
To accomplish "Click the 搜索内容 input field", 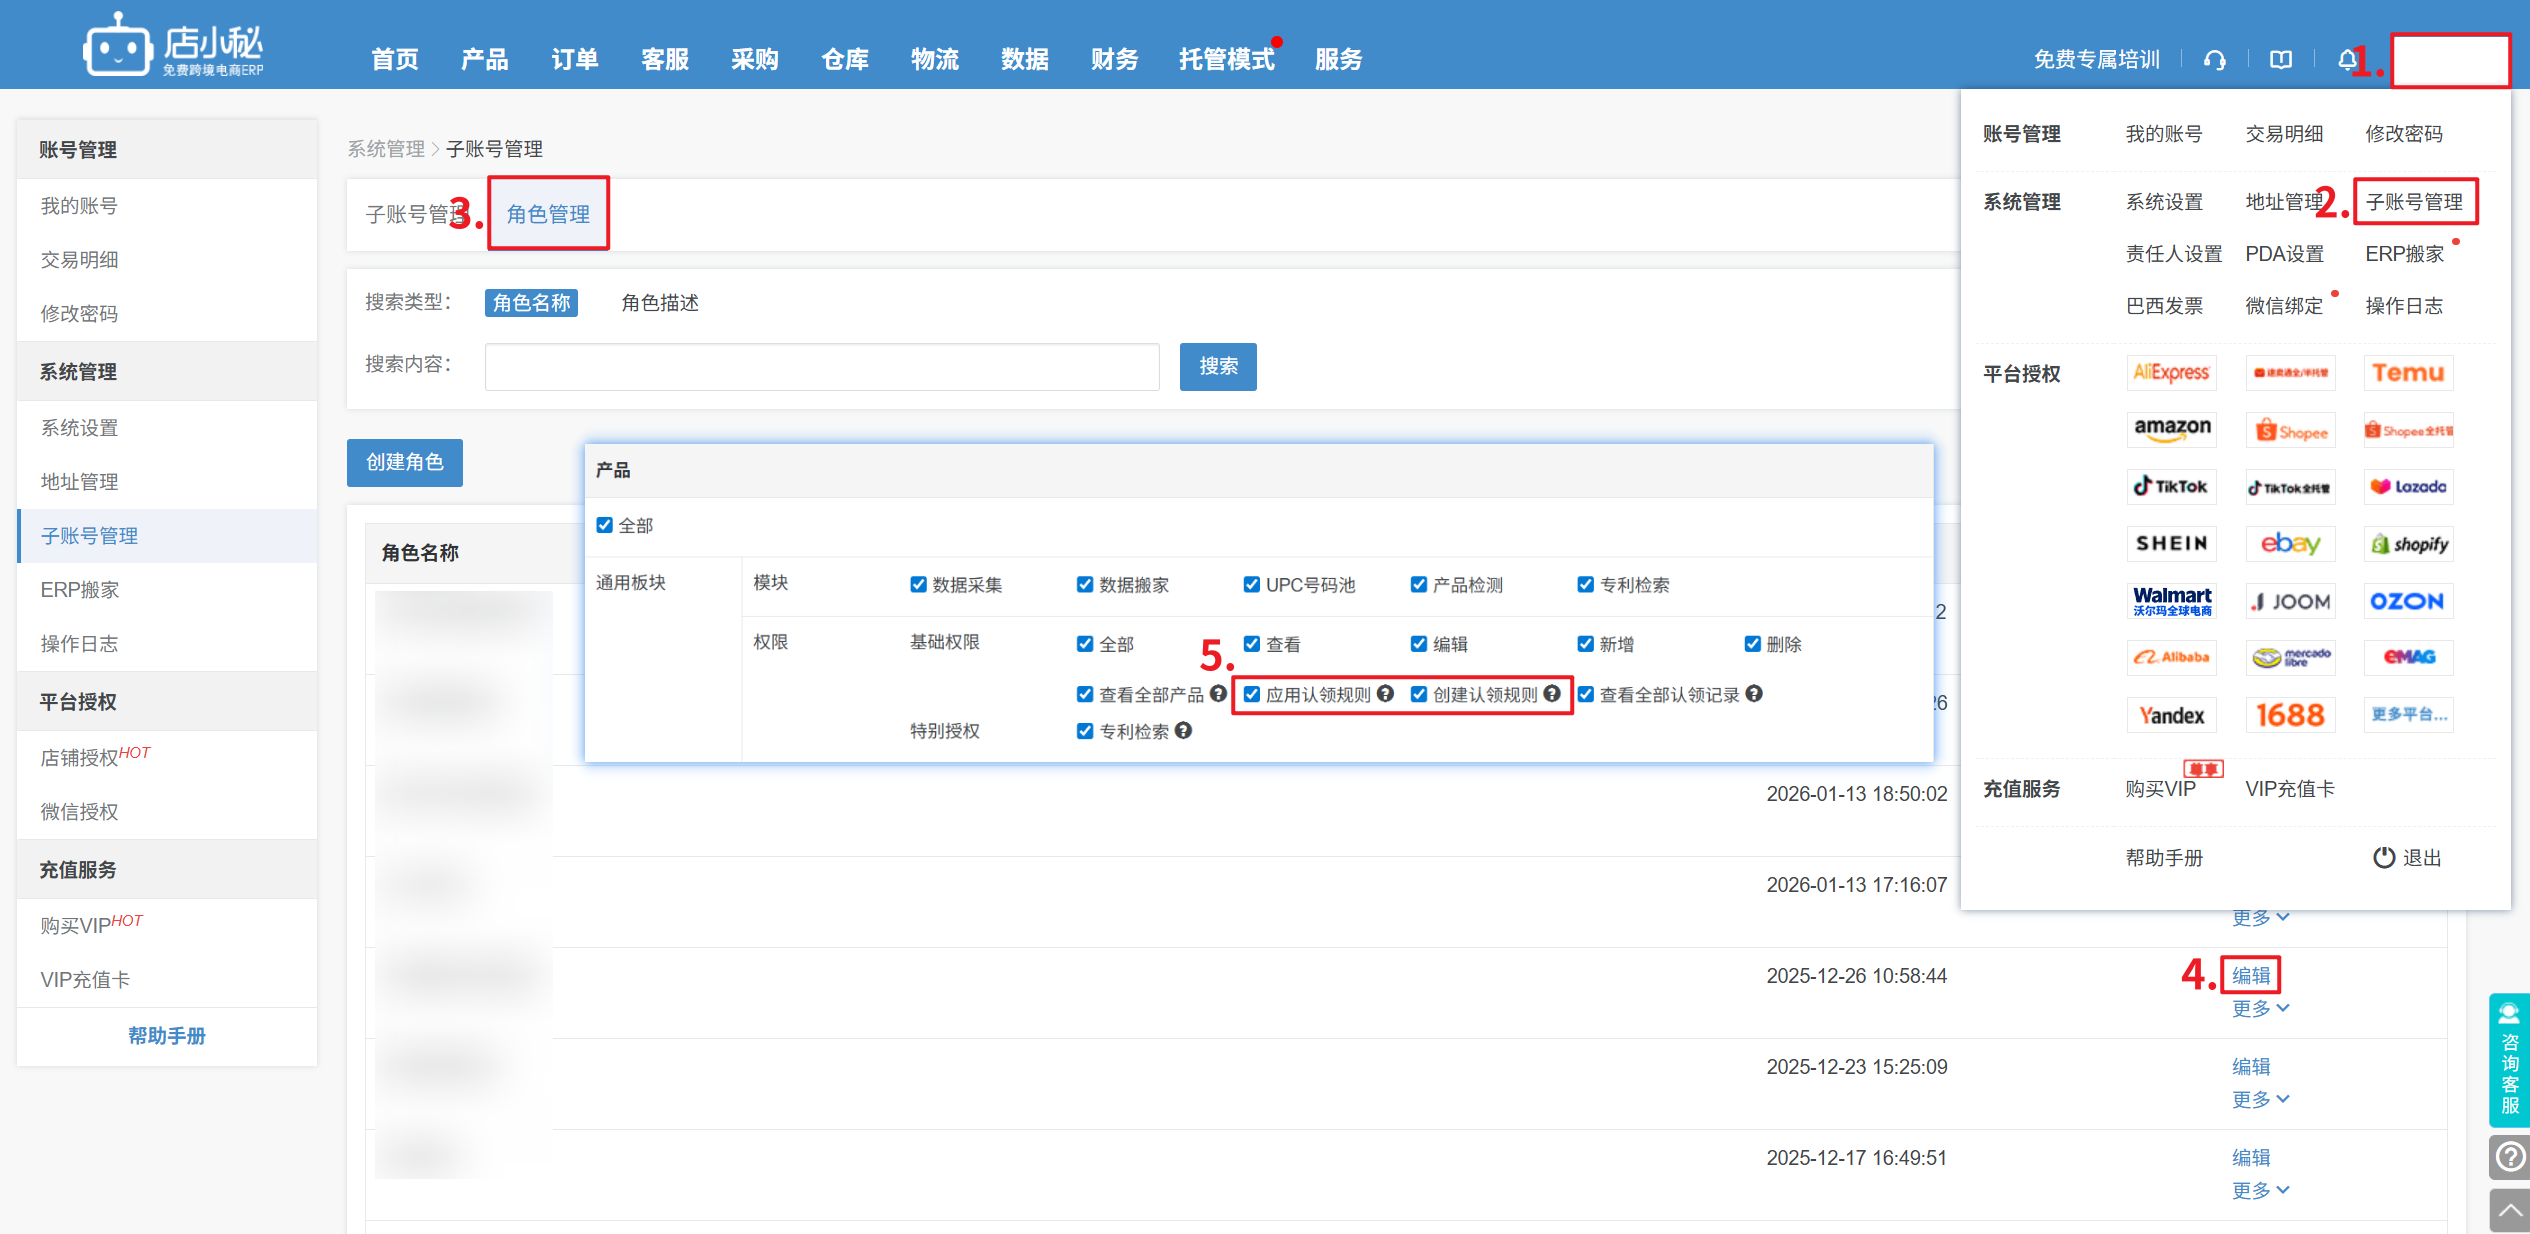I will [821, 367].
